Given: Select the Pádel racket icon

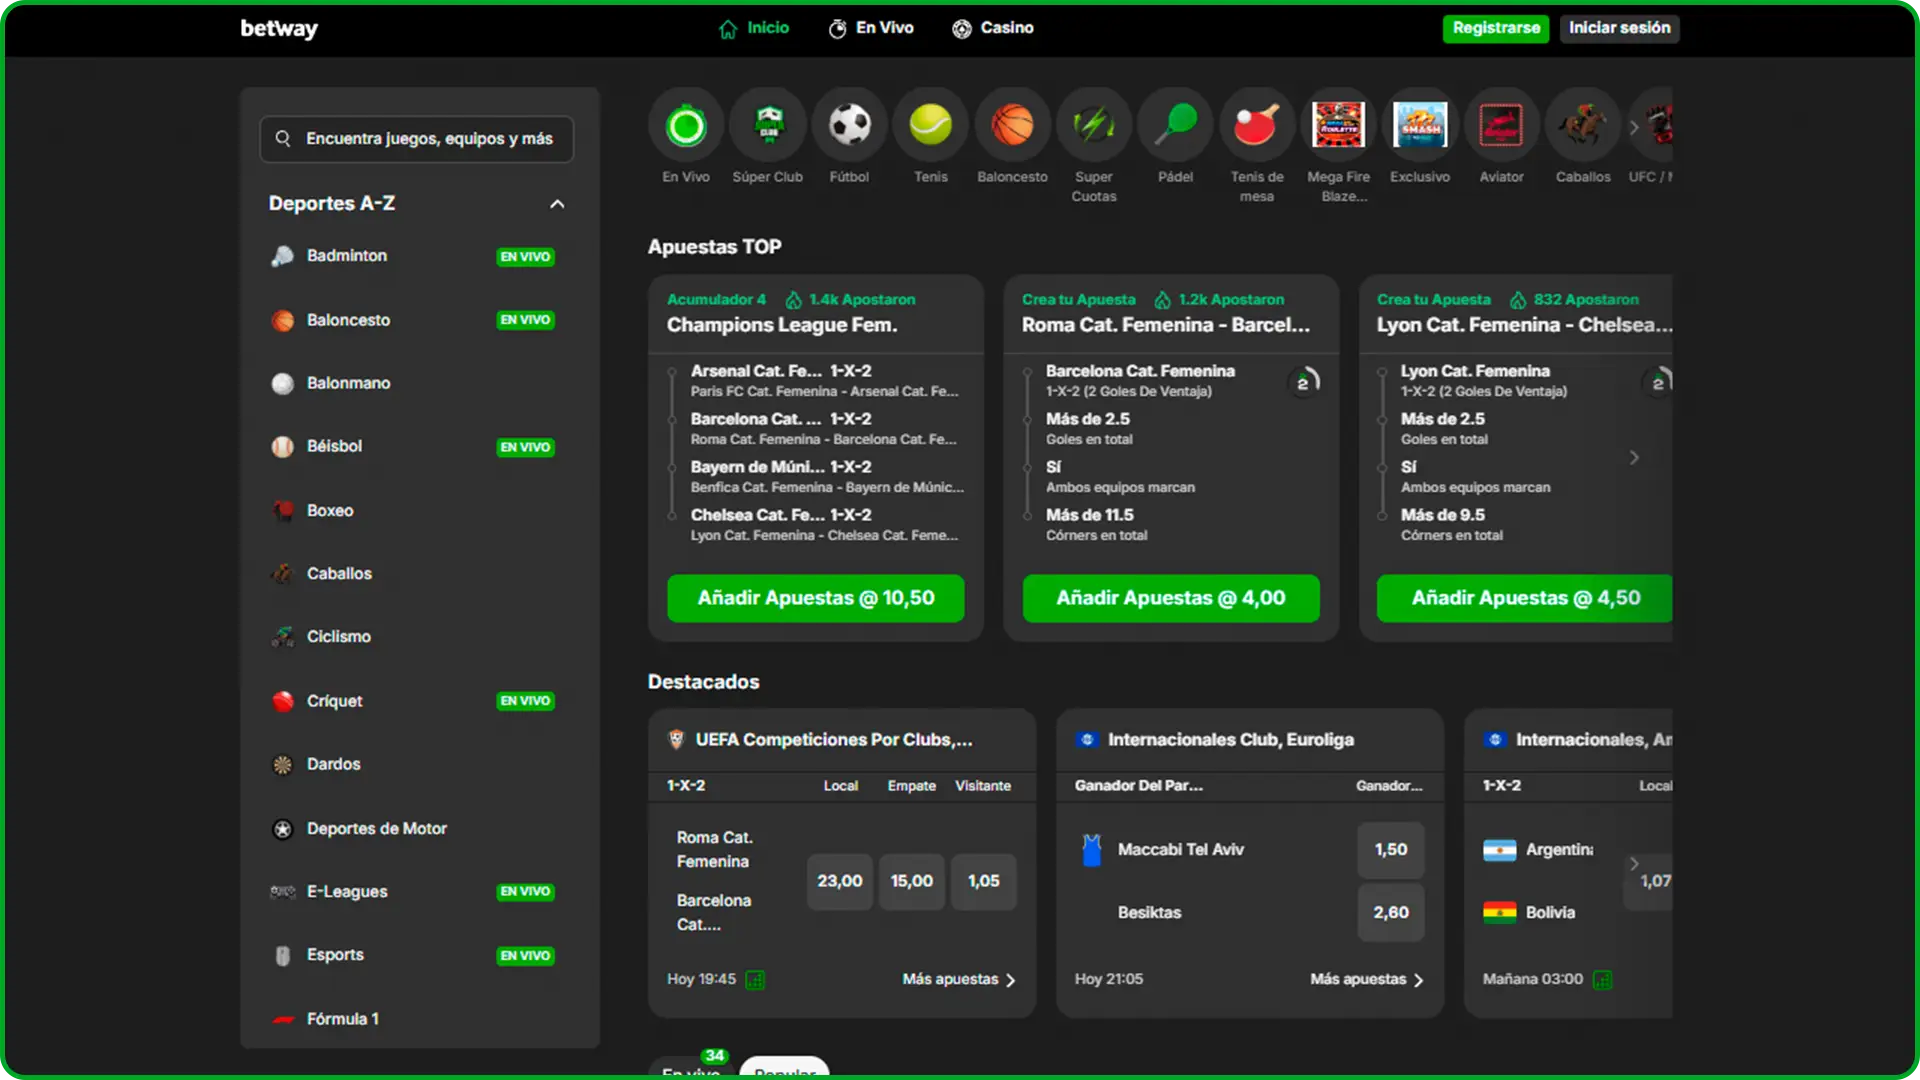Looking at the screenshot, I should click(x=1176, y=126).
